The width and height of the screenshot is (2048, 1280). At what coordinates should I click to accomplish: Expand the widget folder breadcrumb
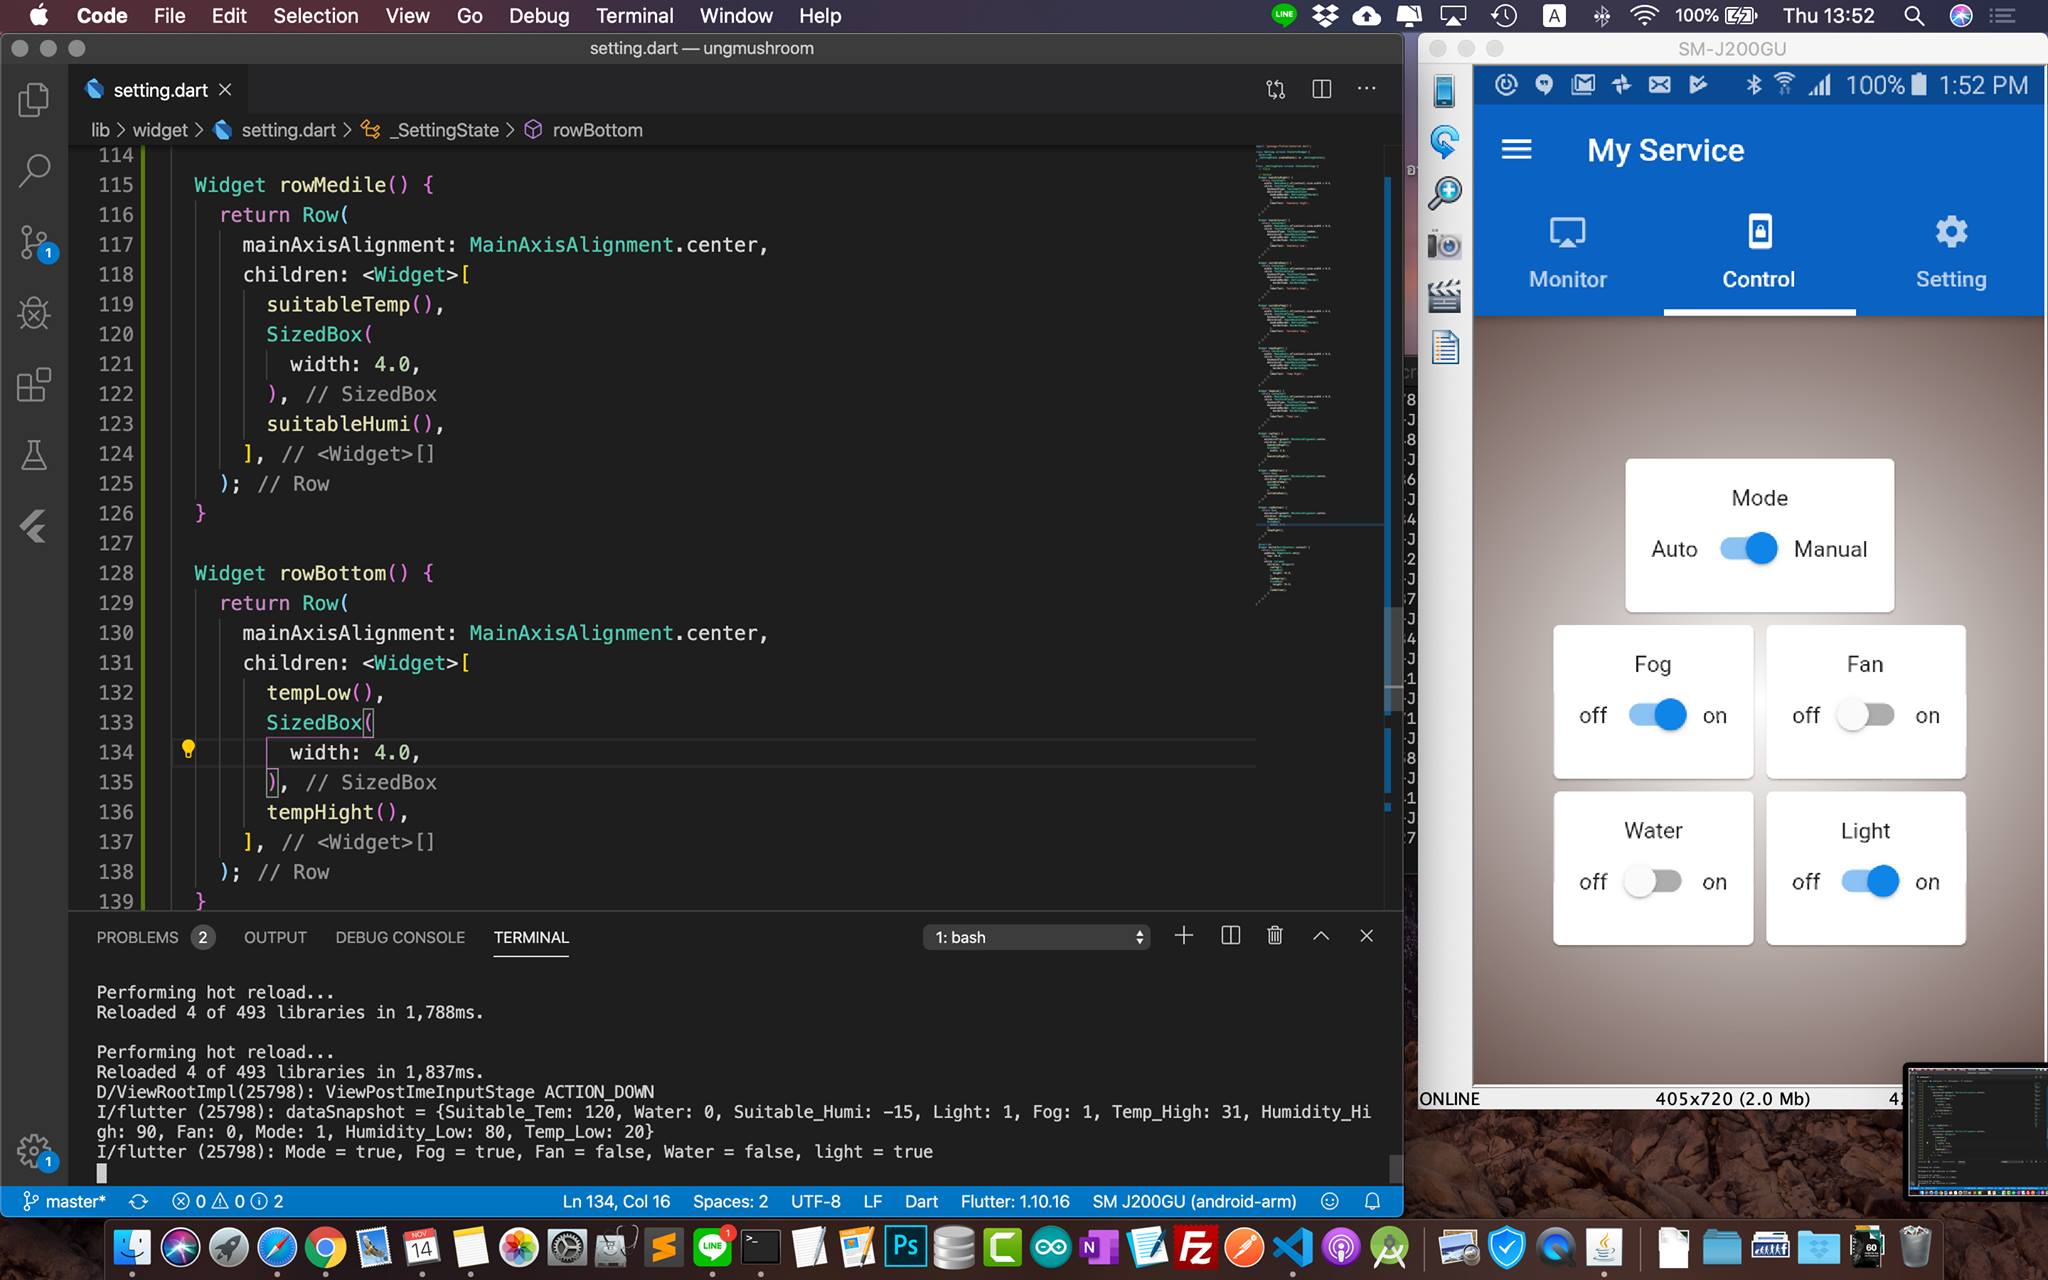coord(160,130)
